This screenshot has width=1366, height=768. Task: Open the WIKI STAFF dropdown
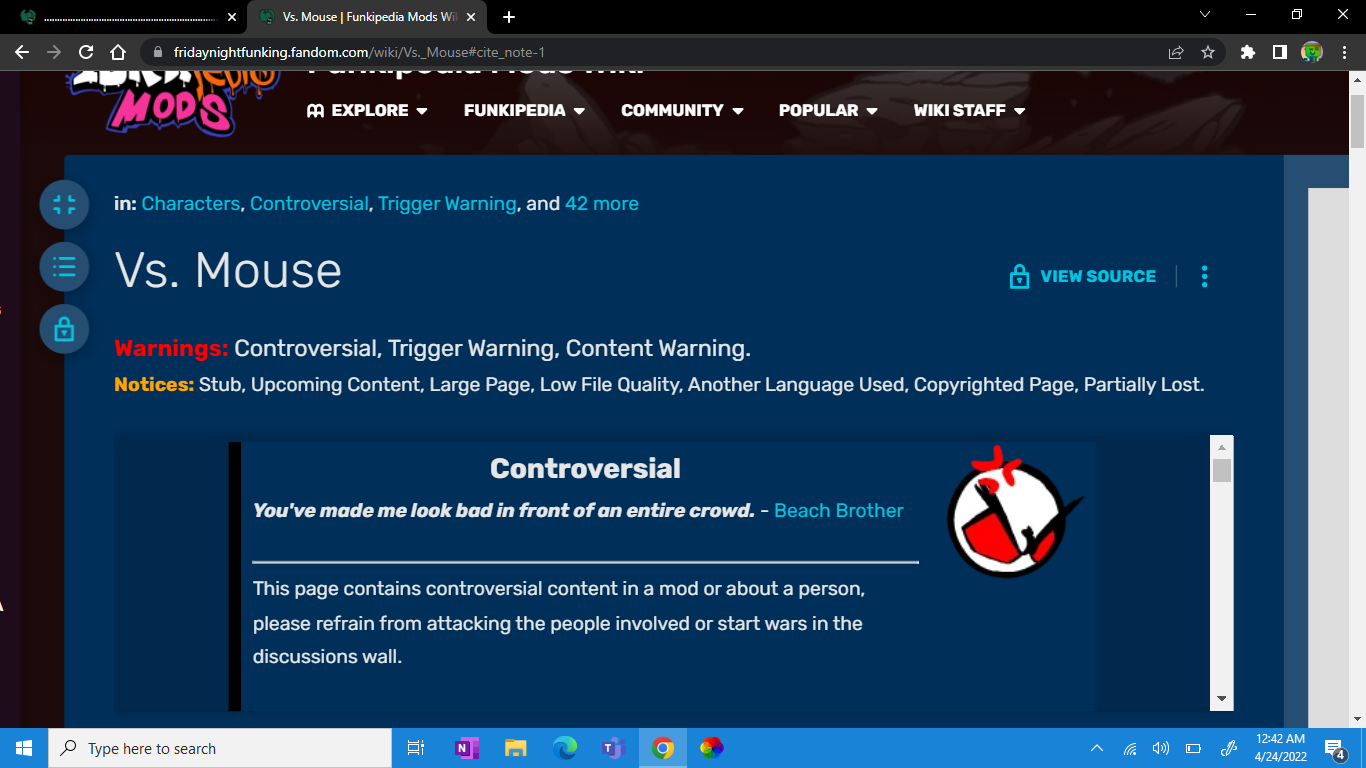coord(969,110)
